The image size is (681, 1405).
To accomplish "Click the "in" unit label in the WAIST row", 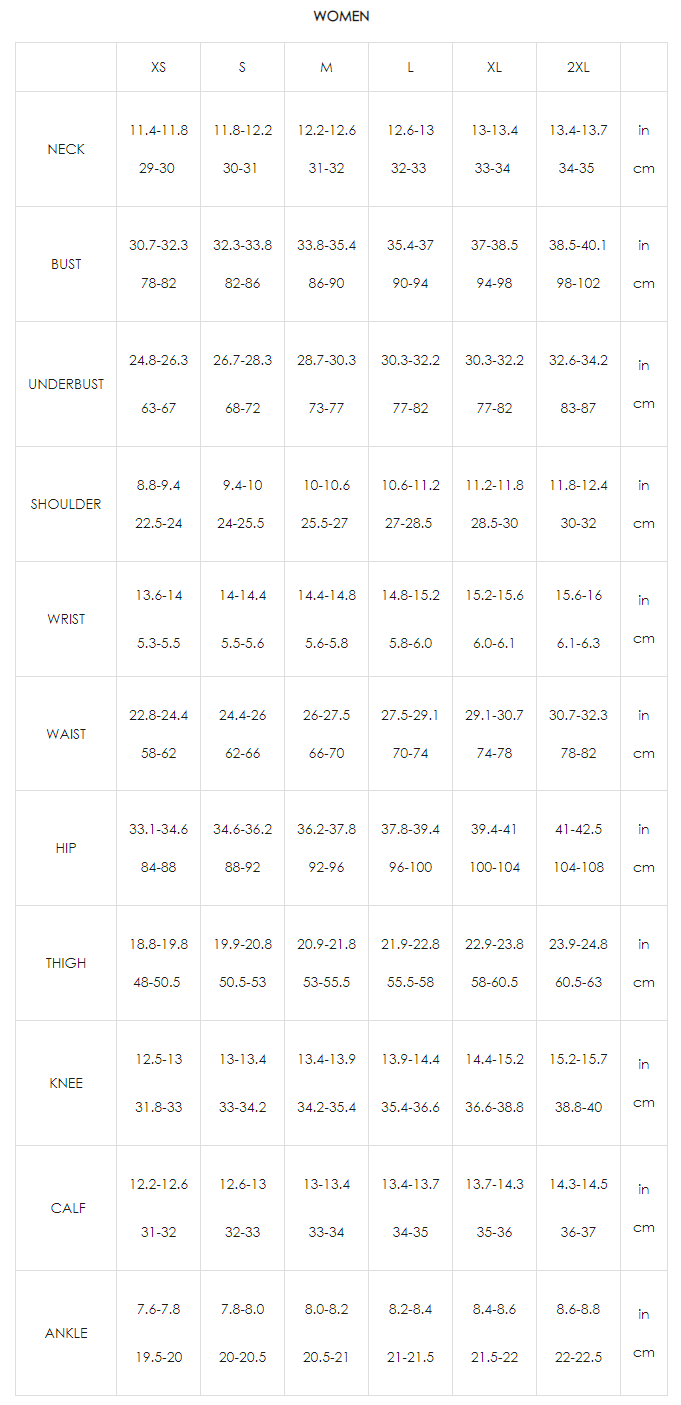I will [x=643, y=715].
